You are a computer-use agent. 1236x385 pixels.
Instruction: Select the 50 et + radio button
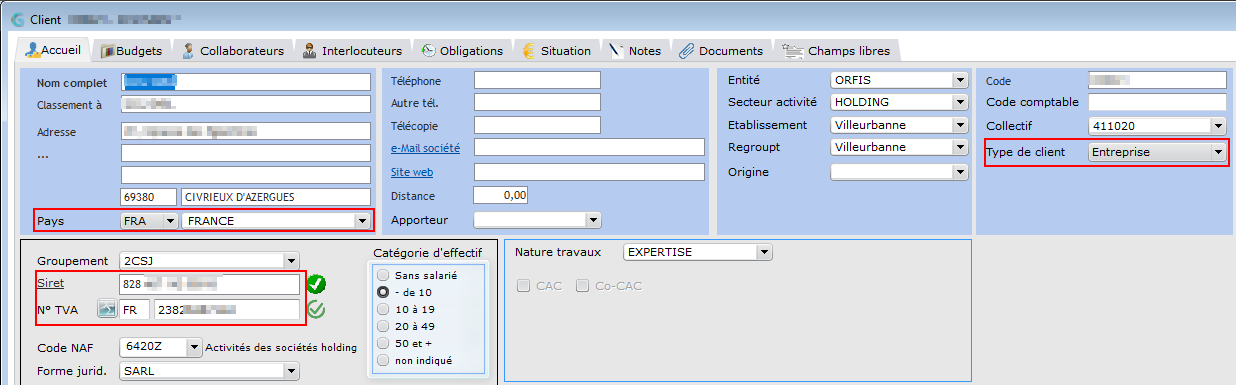[383, 342]
